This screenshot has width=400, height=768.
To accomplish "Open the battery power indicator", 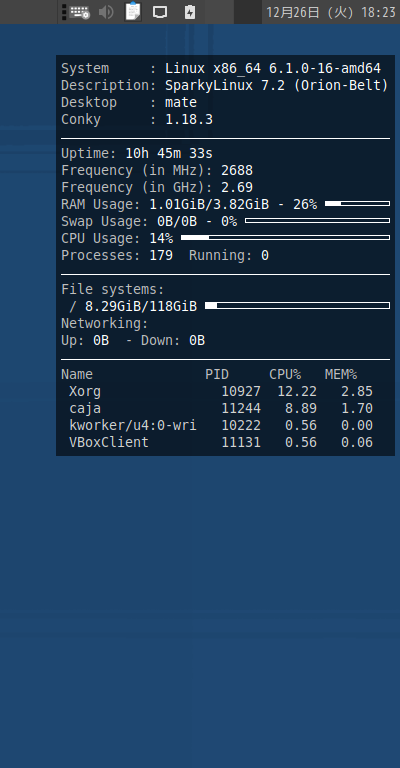I will (x=189, y=12).
